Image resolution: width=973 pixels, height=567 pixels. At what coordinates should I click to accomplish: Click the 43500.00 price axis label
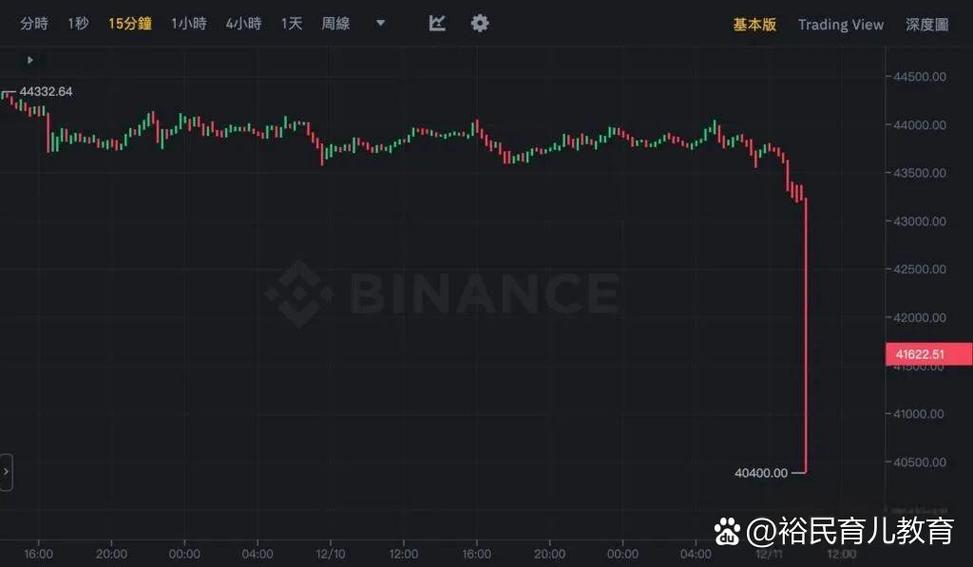tap(920, 172)
